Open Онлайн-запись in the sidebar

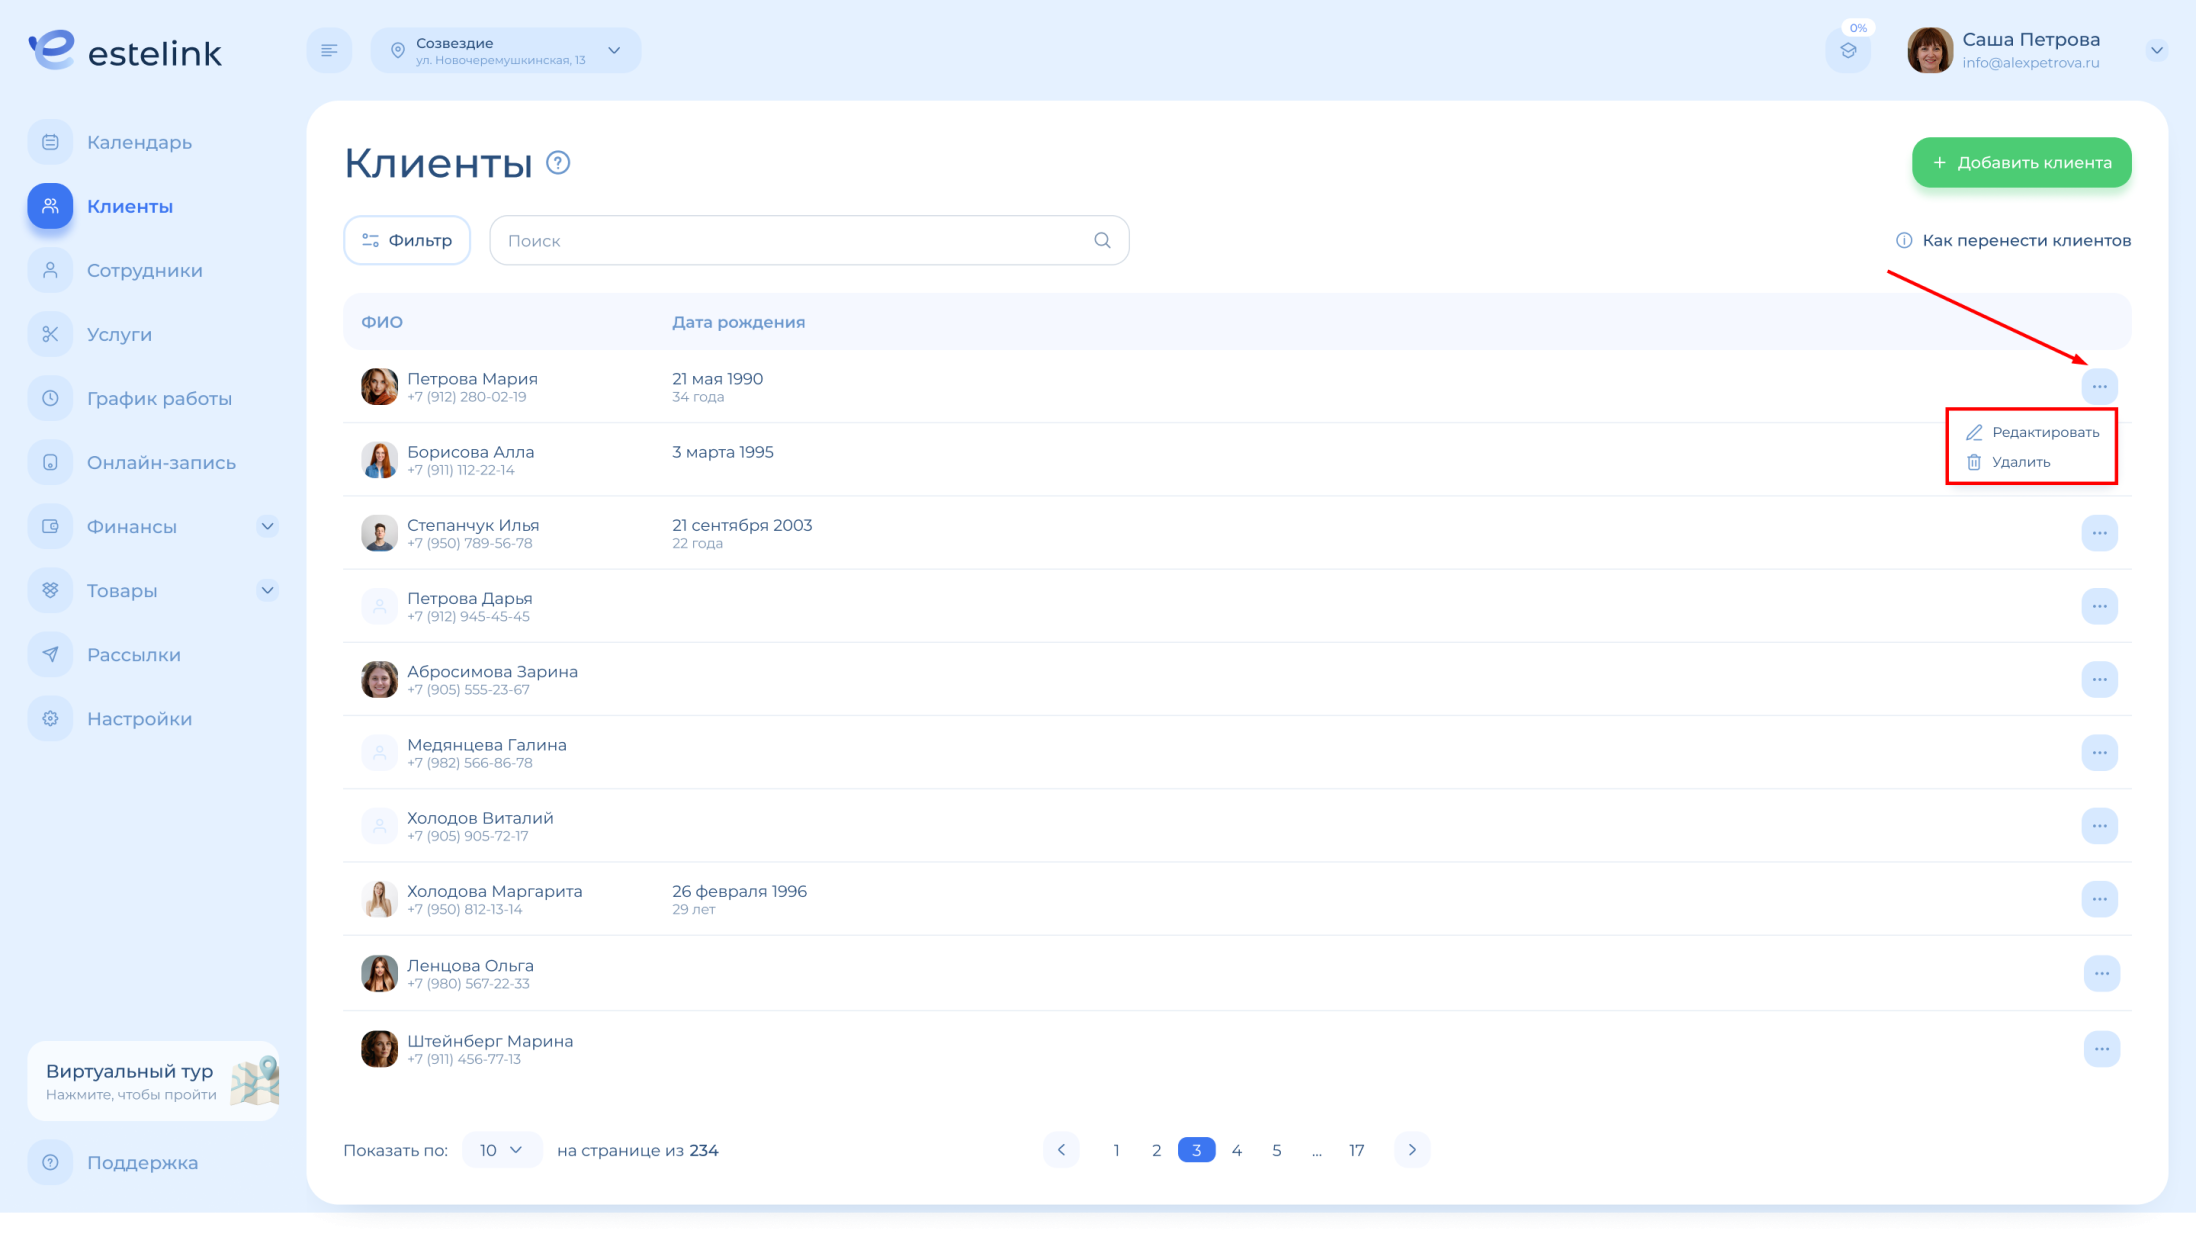(x=160, y=462)
